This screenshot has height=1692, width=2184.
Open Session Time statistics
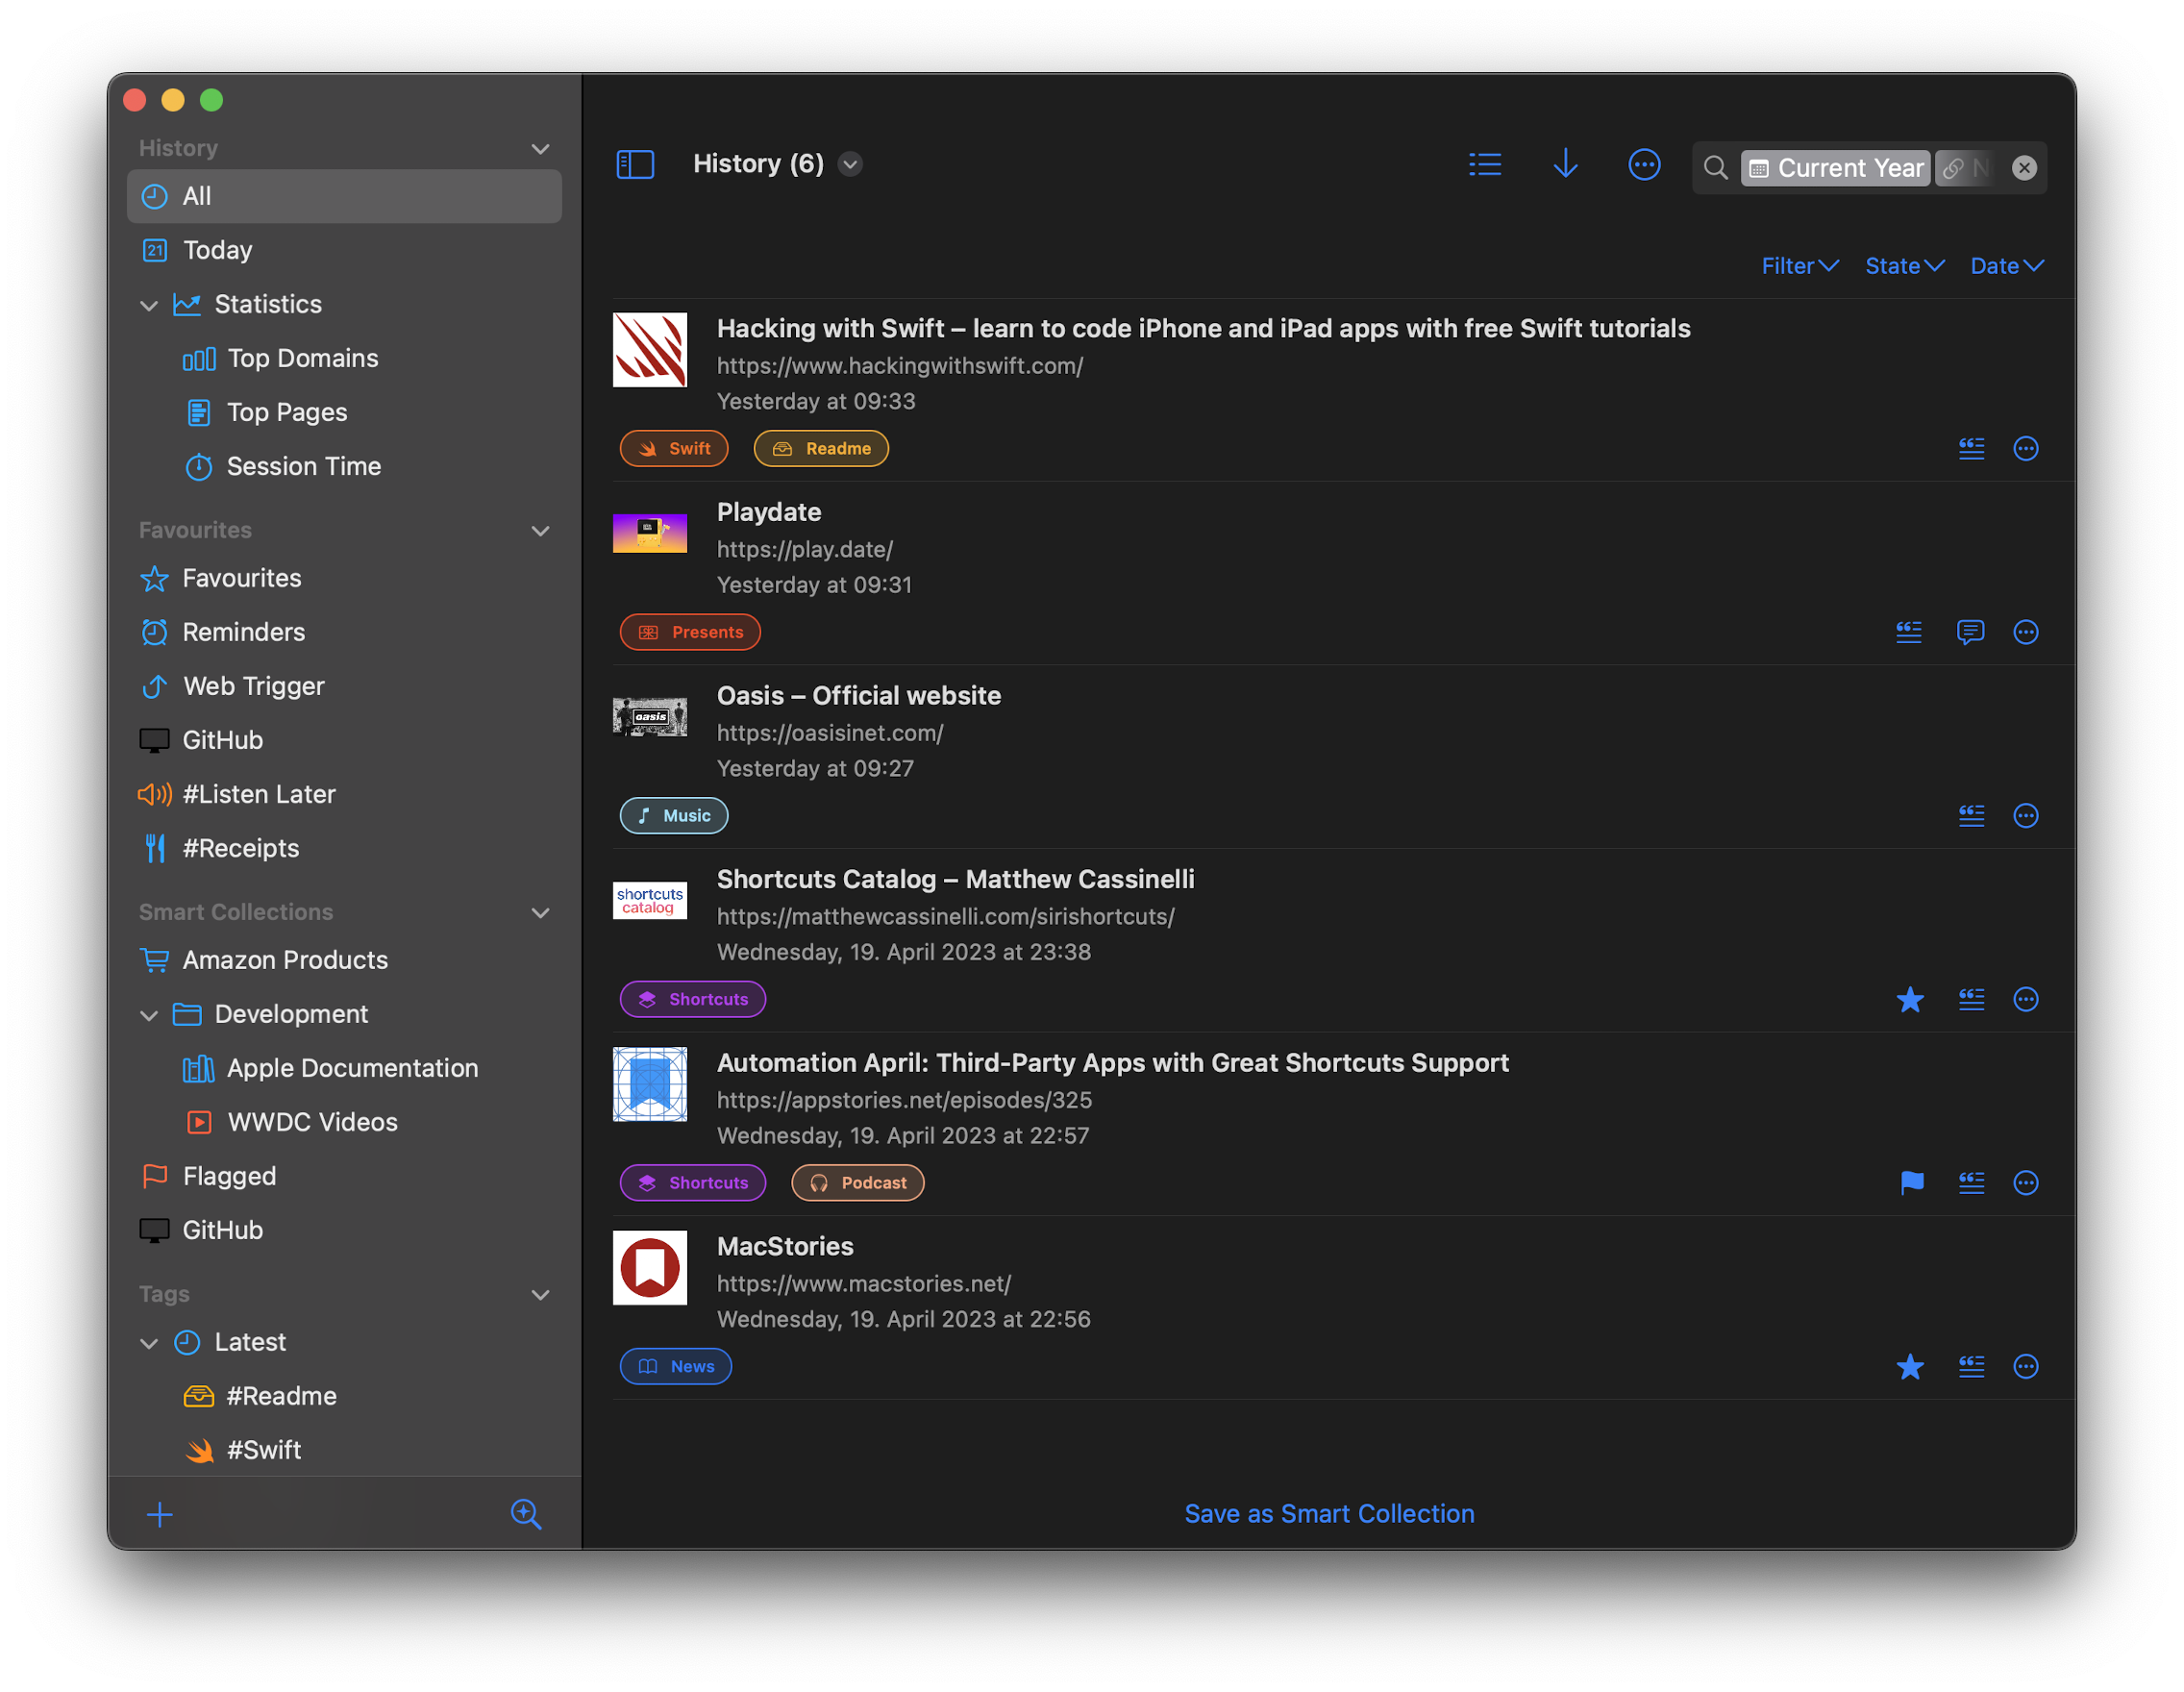tap(344, 466)
